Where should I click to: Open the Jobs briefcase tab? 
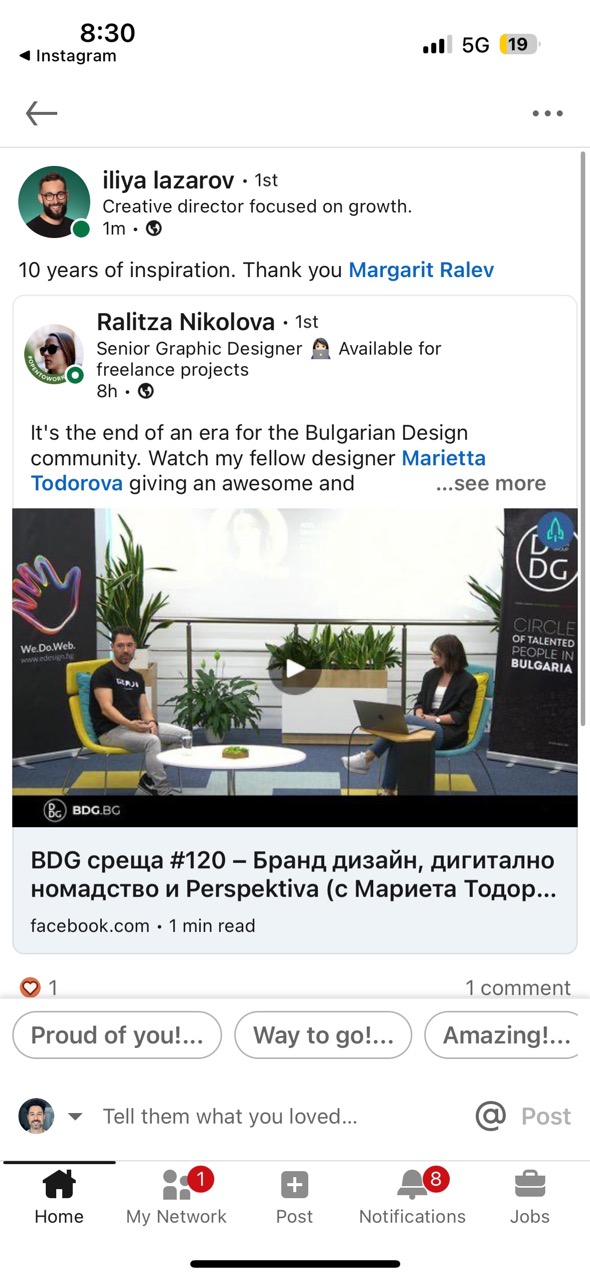530,1196
